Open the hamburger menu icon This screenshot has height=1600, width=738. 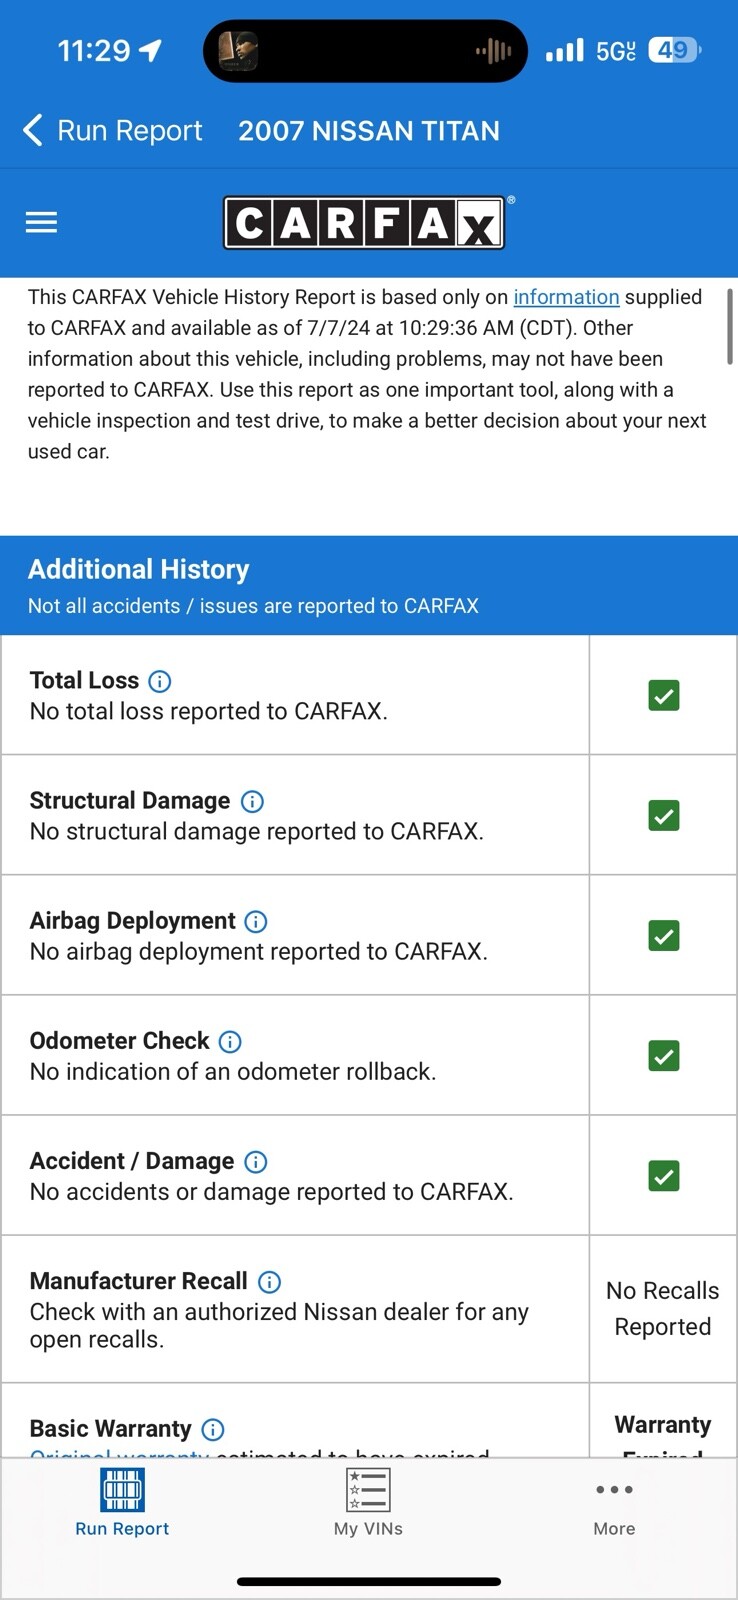click(x=41, y=222)
